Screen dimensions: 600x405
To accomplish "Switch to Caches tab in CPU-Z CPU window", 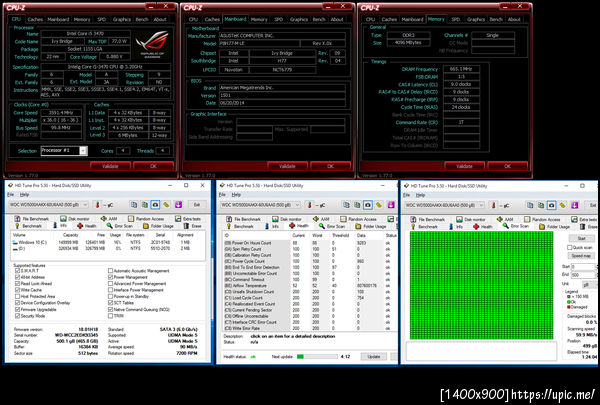I will tap(35, 19).
